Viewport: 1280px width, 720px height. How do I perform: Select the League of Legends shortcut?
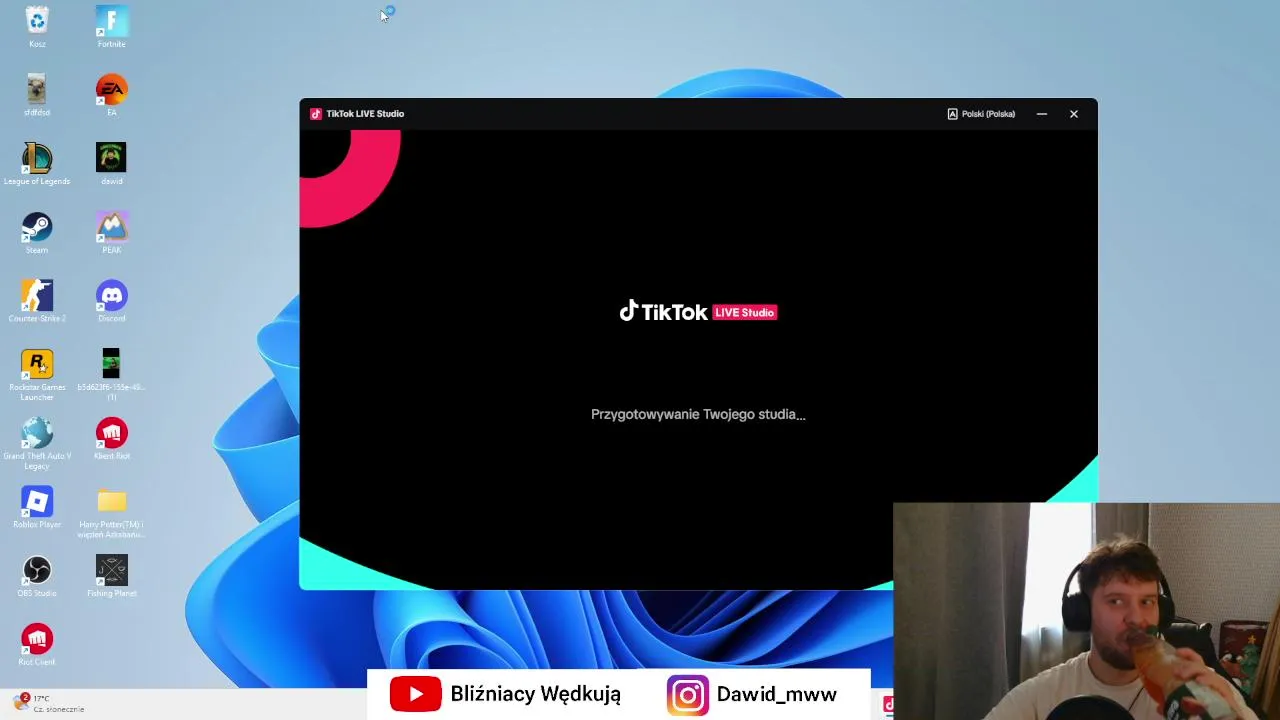[x=37, y=164]
